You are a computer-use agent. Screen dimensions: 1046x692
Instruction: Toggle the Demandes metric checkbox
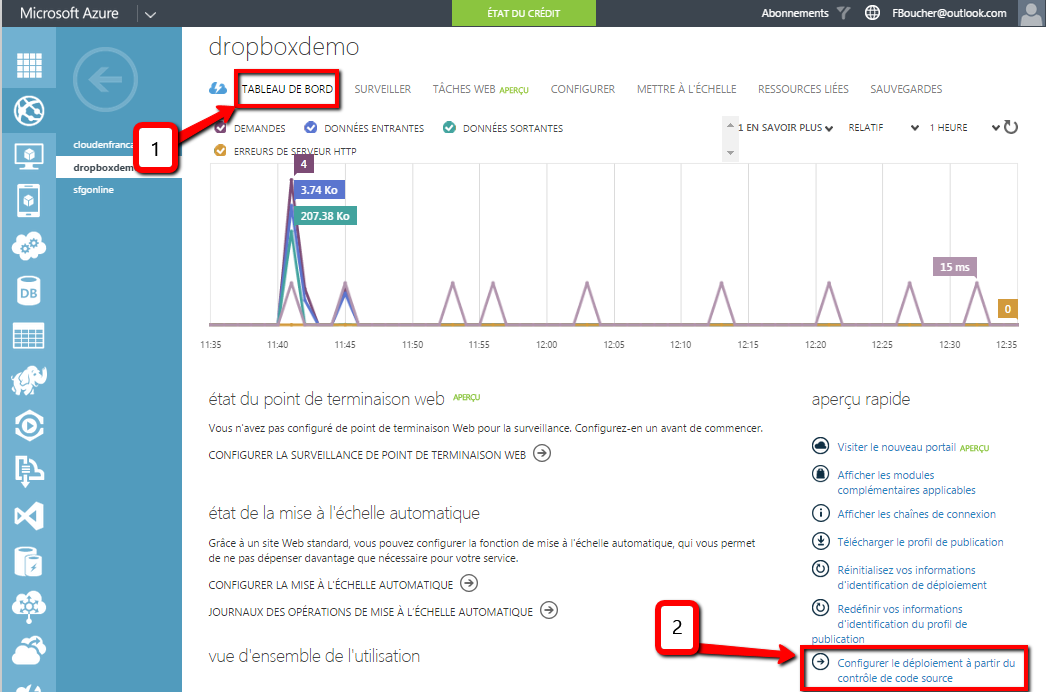[x=220, y=127]
